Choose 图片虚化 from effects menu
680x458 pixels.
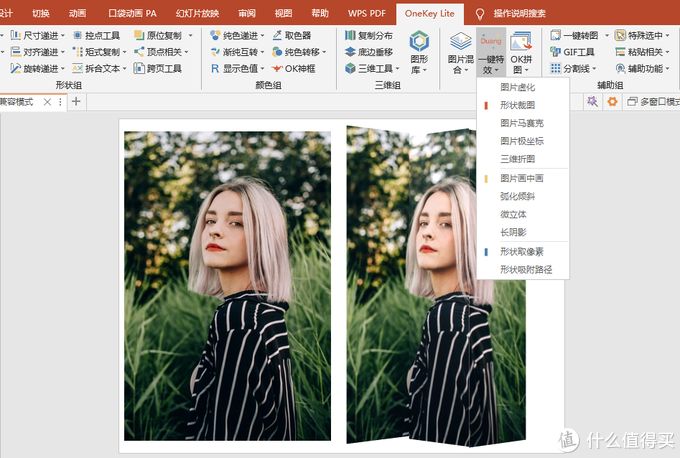(x=523, y=87)
